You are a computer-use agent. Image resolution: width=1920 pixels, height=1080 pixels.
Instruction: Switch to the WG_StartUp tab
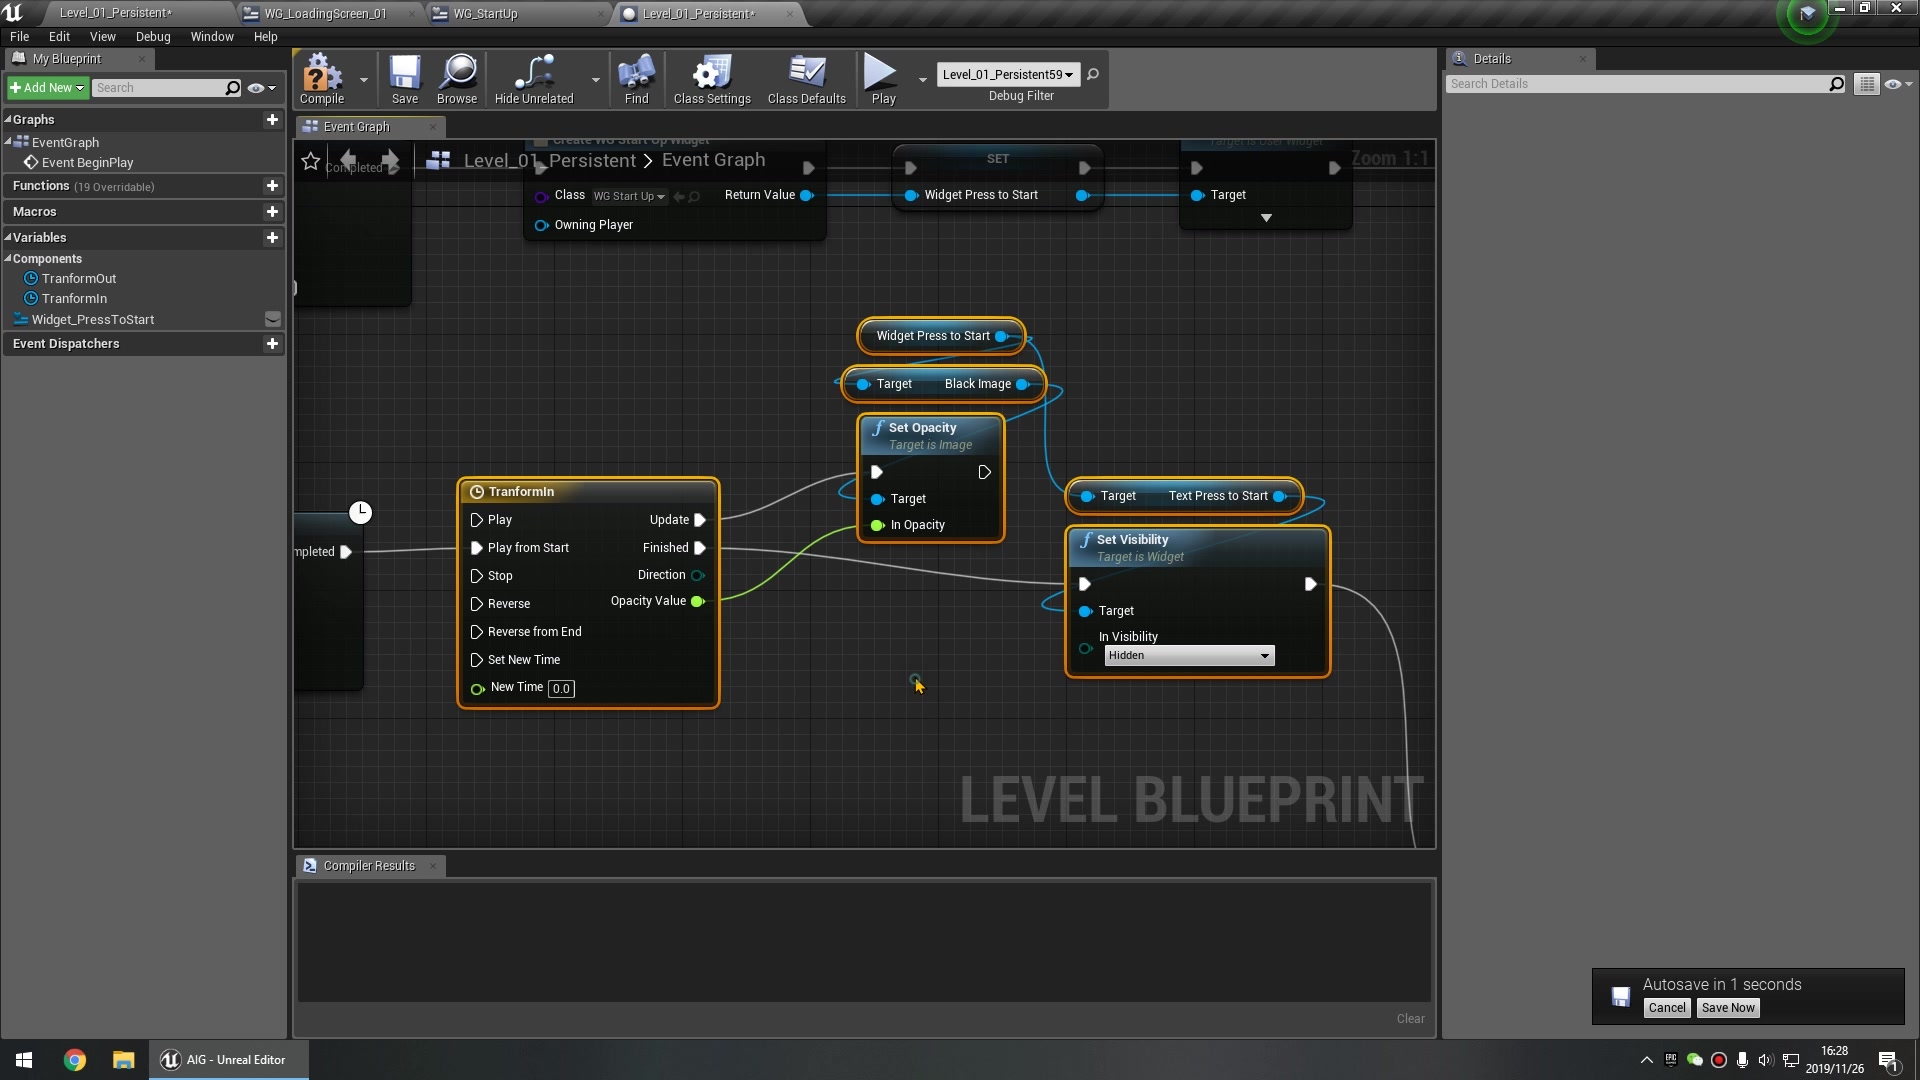(x=485, y=13)
